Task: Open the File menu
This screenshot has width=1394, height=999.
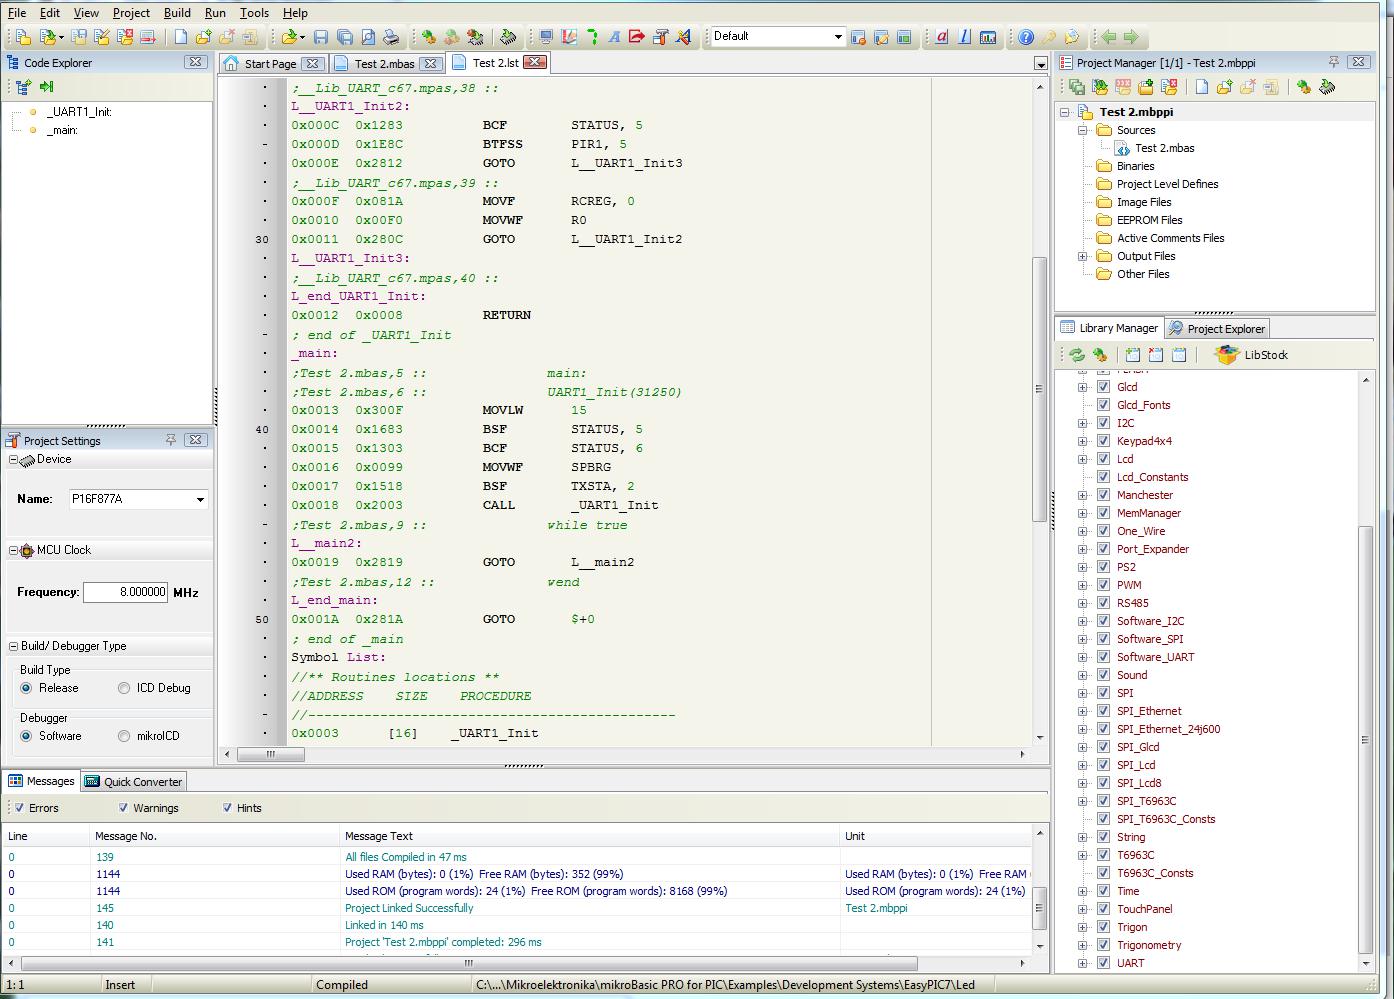Action: 17,13
